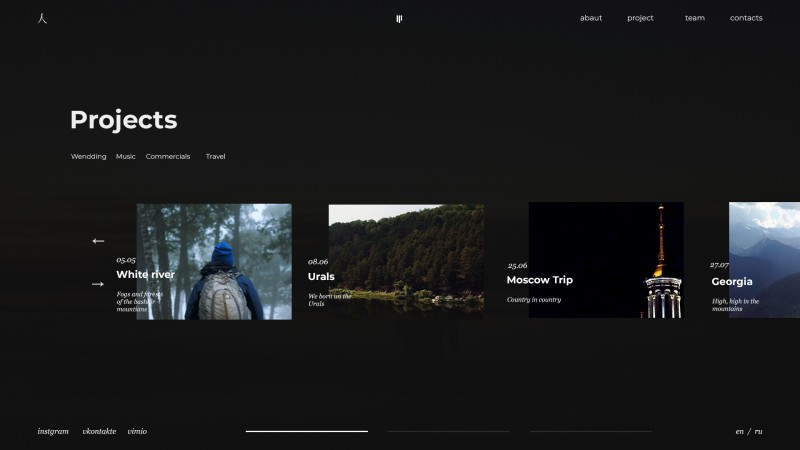Click the 08.06 date label

pos(318,262)
